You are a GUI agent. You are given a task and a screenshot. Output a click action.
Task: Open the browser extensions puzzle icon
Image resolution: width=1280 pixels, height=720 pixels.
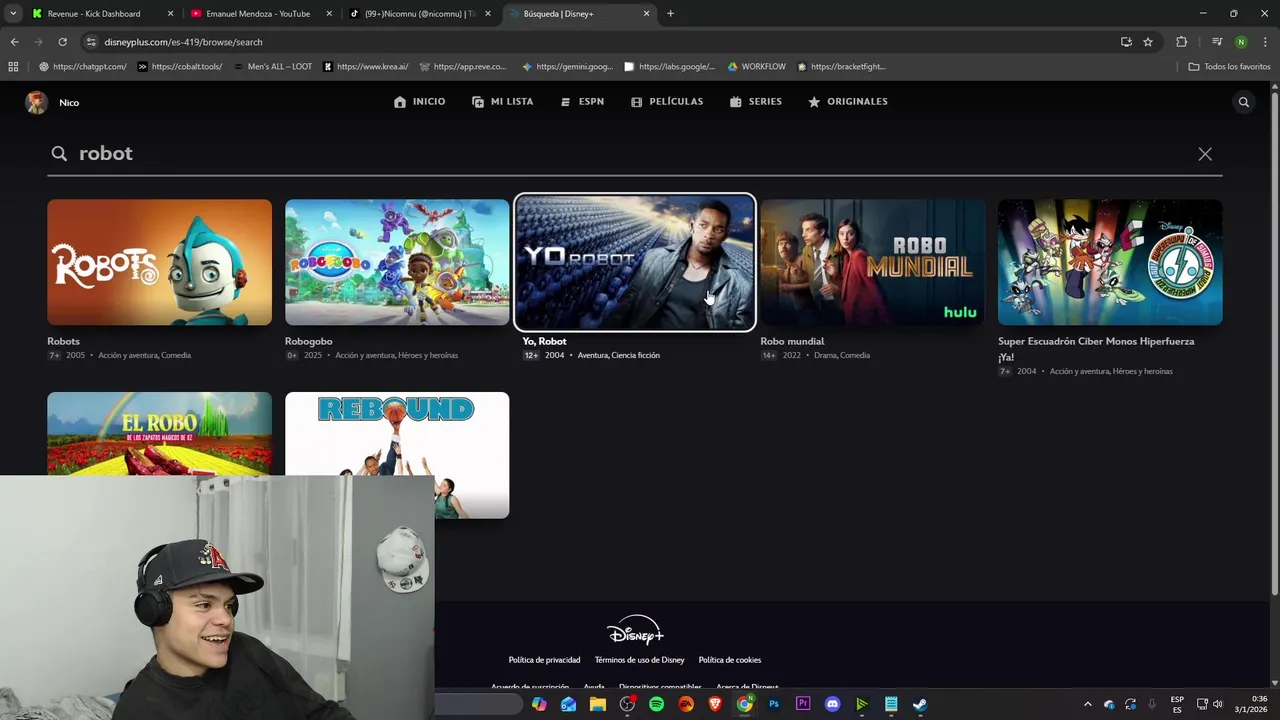[1181, 42]
